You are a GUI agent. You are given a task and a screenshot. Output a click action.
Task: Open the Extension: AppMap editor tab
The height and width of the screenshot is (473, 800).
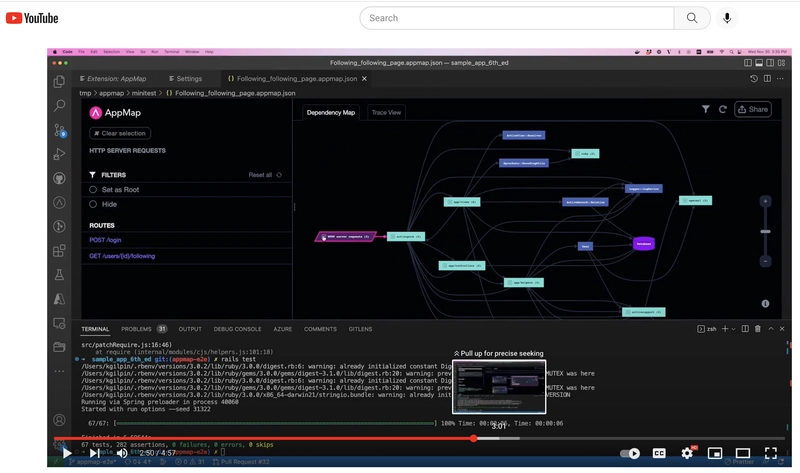113,79
